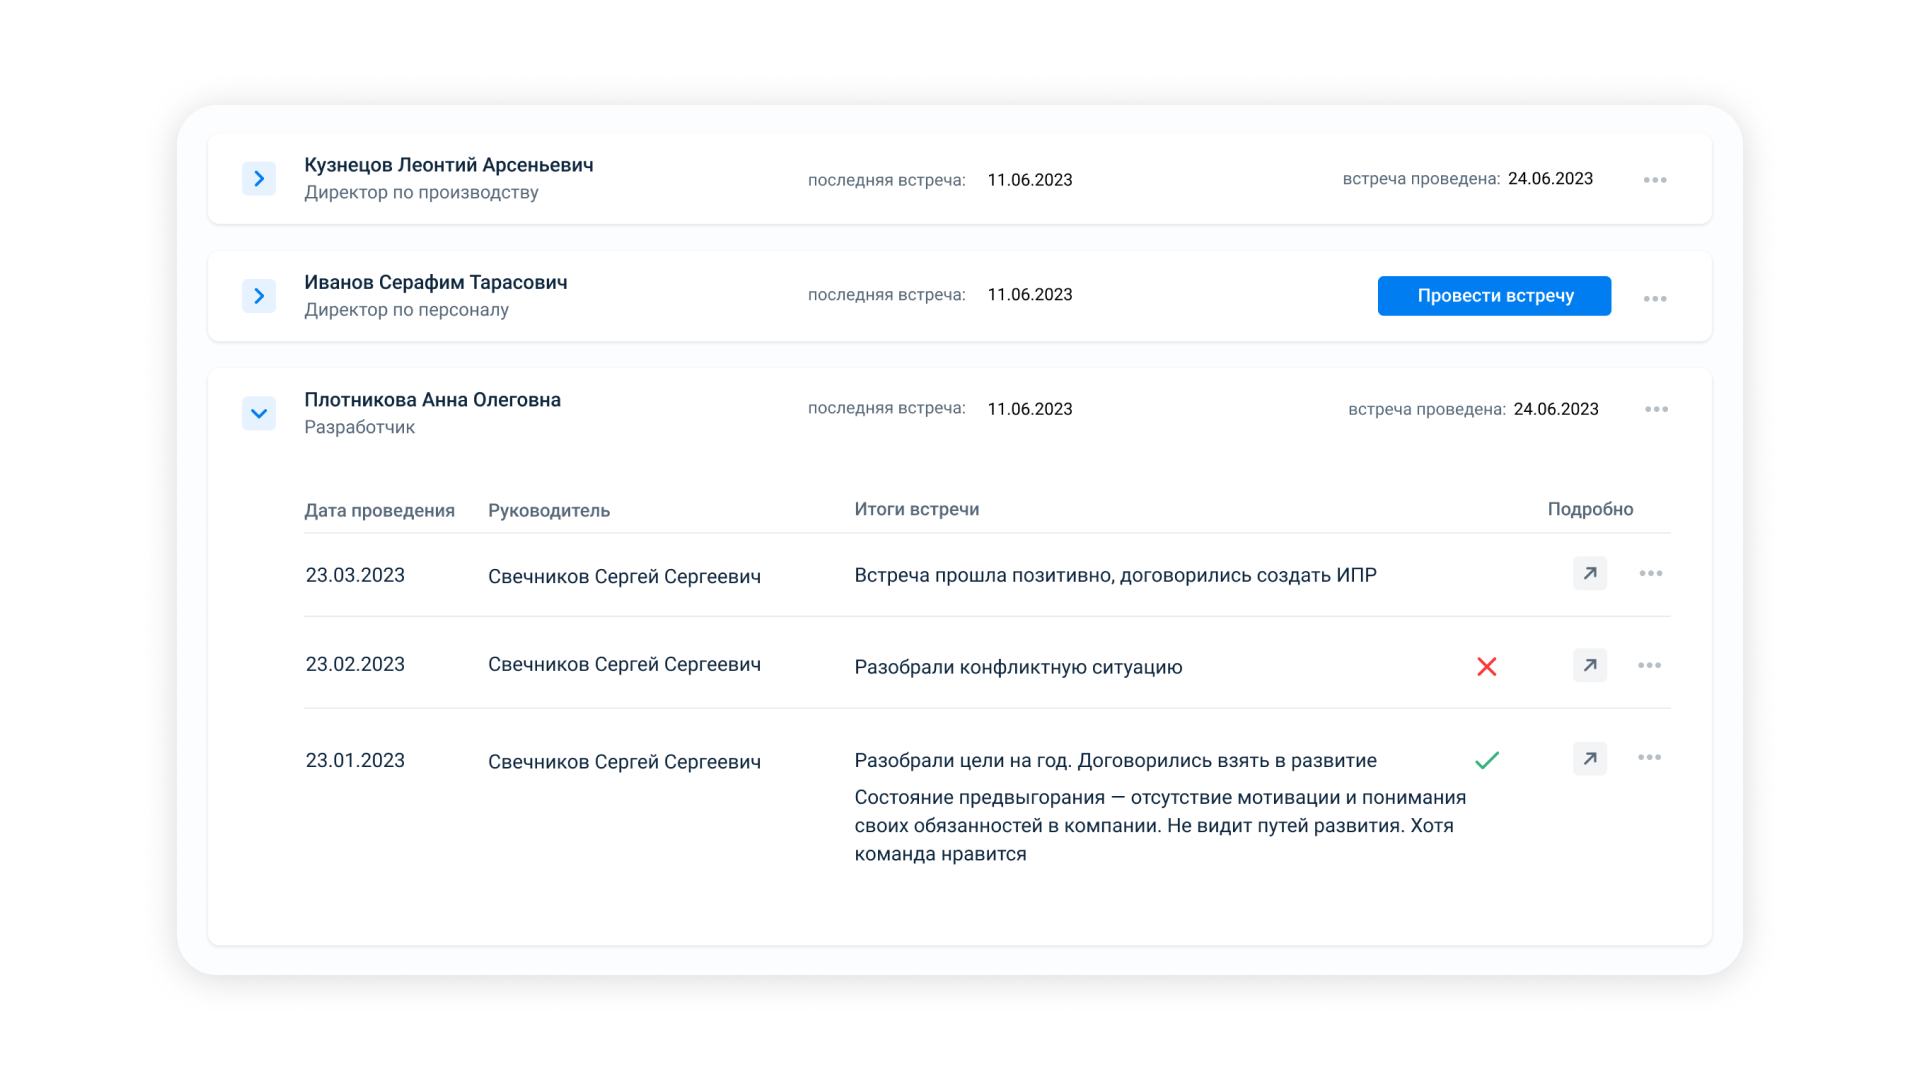Click the red cross status mark
This screenshot has width=1920, height=1080.
[x=1487, y=667]
